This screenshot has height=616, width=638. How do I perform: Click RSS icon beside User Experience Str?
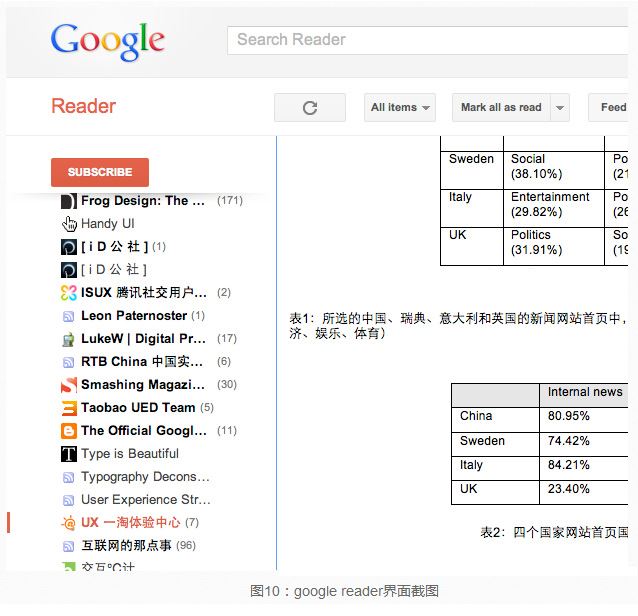click(x=68, y=500)
